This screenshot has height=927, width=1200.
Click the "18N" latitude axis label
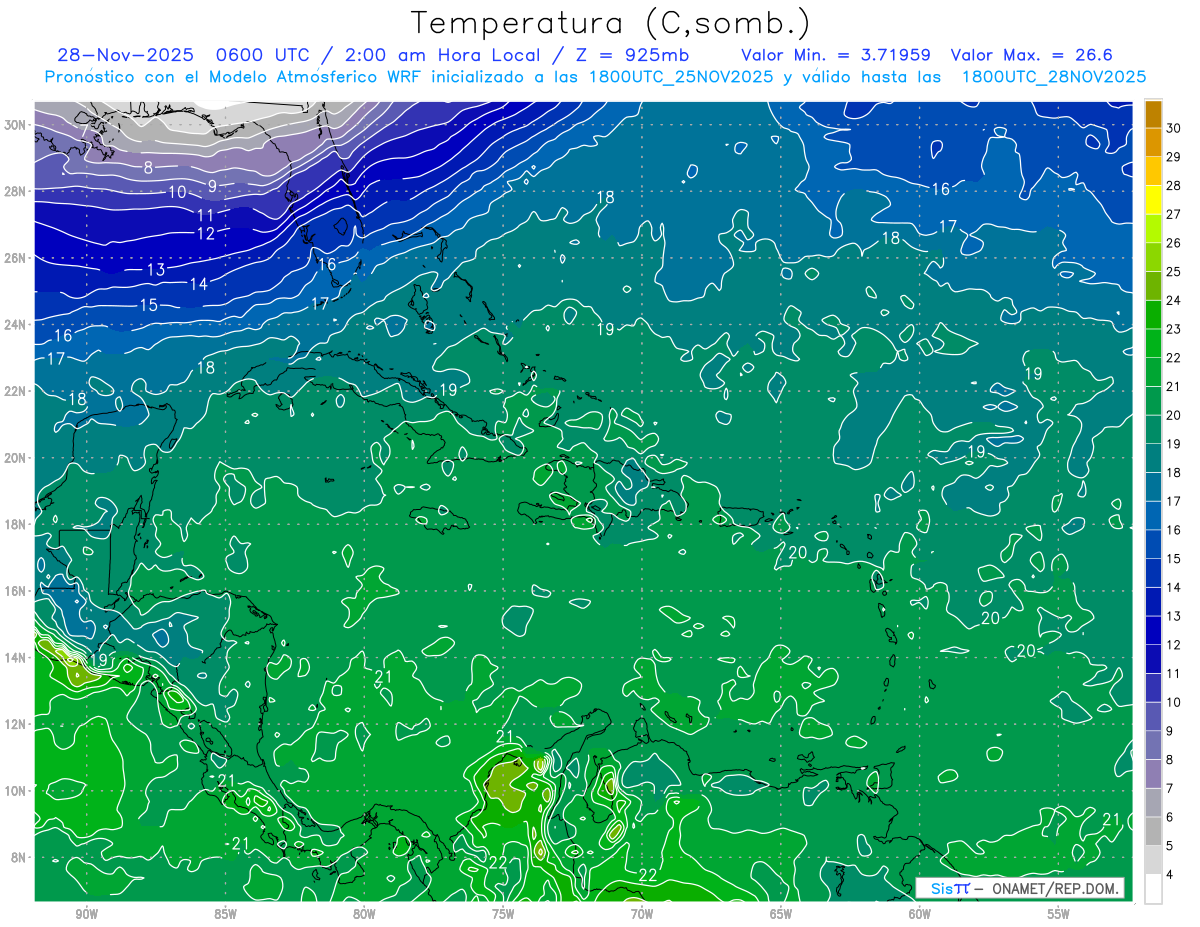point(16,524)
